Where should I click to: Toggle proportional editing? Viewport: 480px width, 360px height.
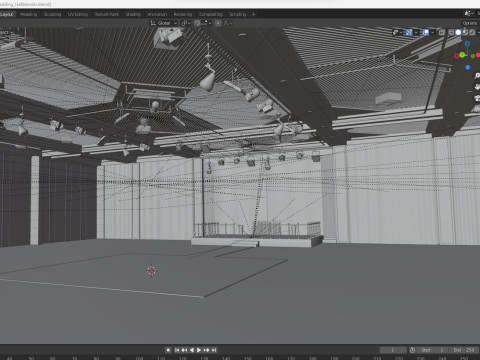pos(218,23)
